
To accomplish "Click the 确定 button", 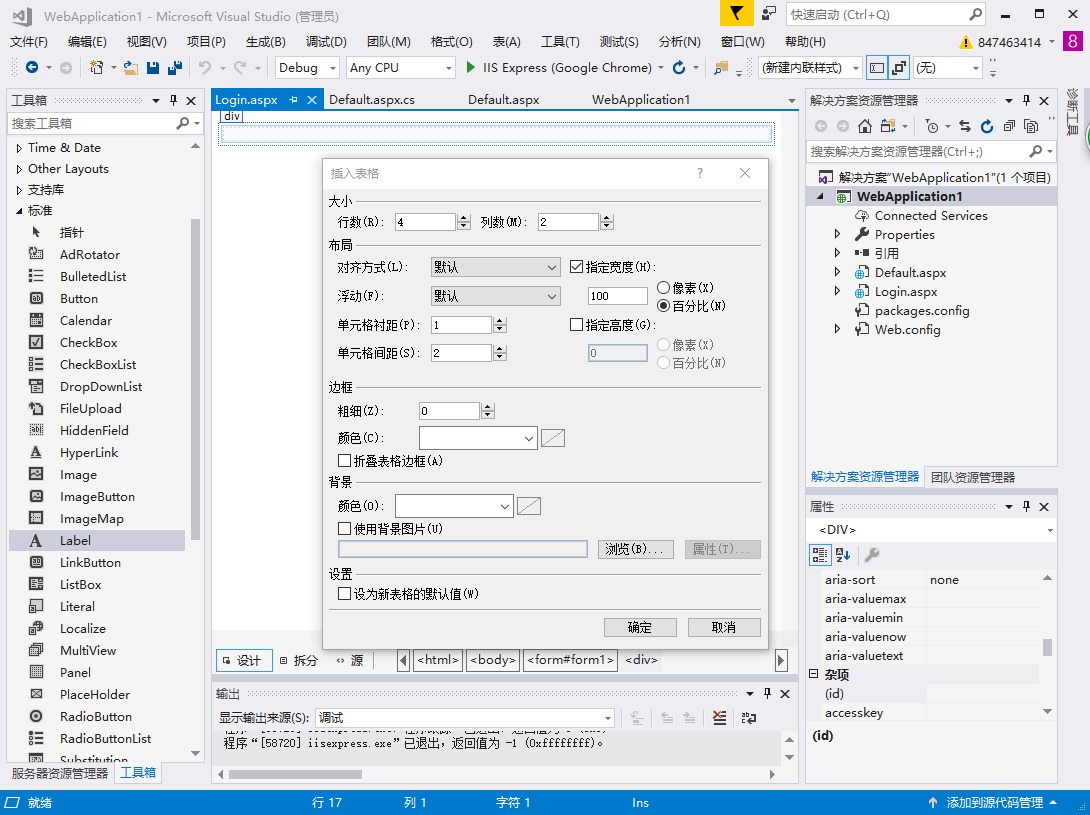I will [x=640, y=627].
